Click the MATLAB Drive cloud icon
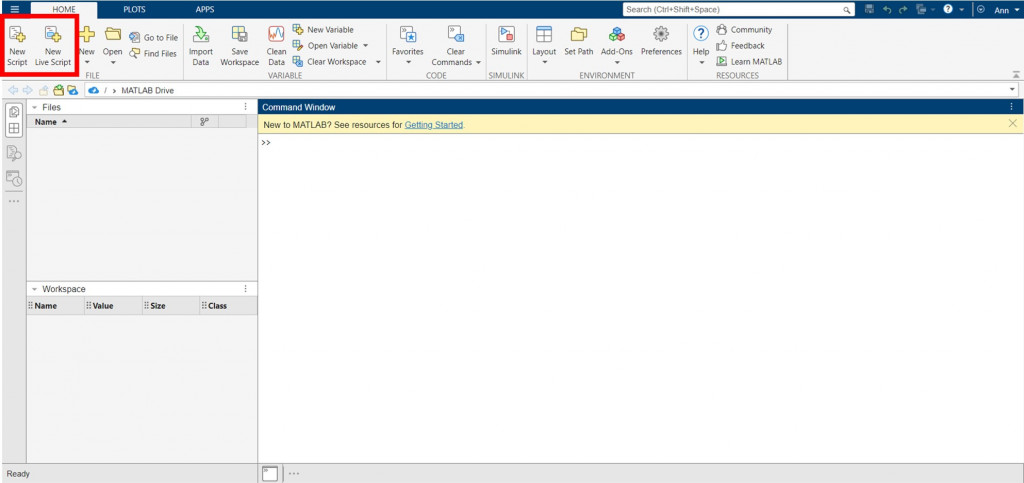 click(x=93, y=90)
